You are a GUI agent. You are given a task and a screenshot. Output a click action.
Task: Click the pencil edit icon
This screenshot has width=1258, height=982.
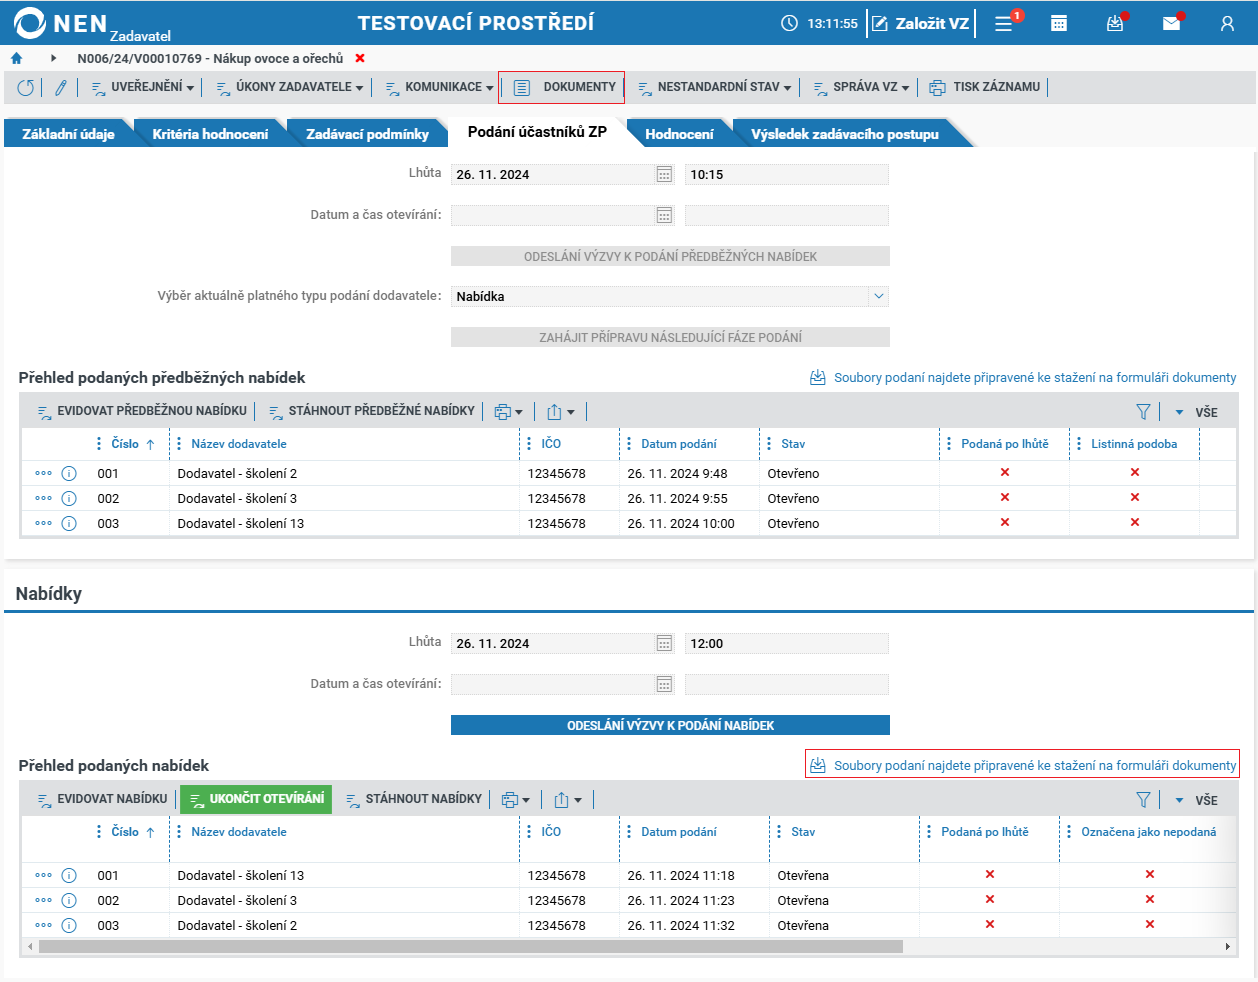(x=61, y=88)
